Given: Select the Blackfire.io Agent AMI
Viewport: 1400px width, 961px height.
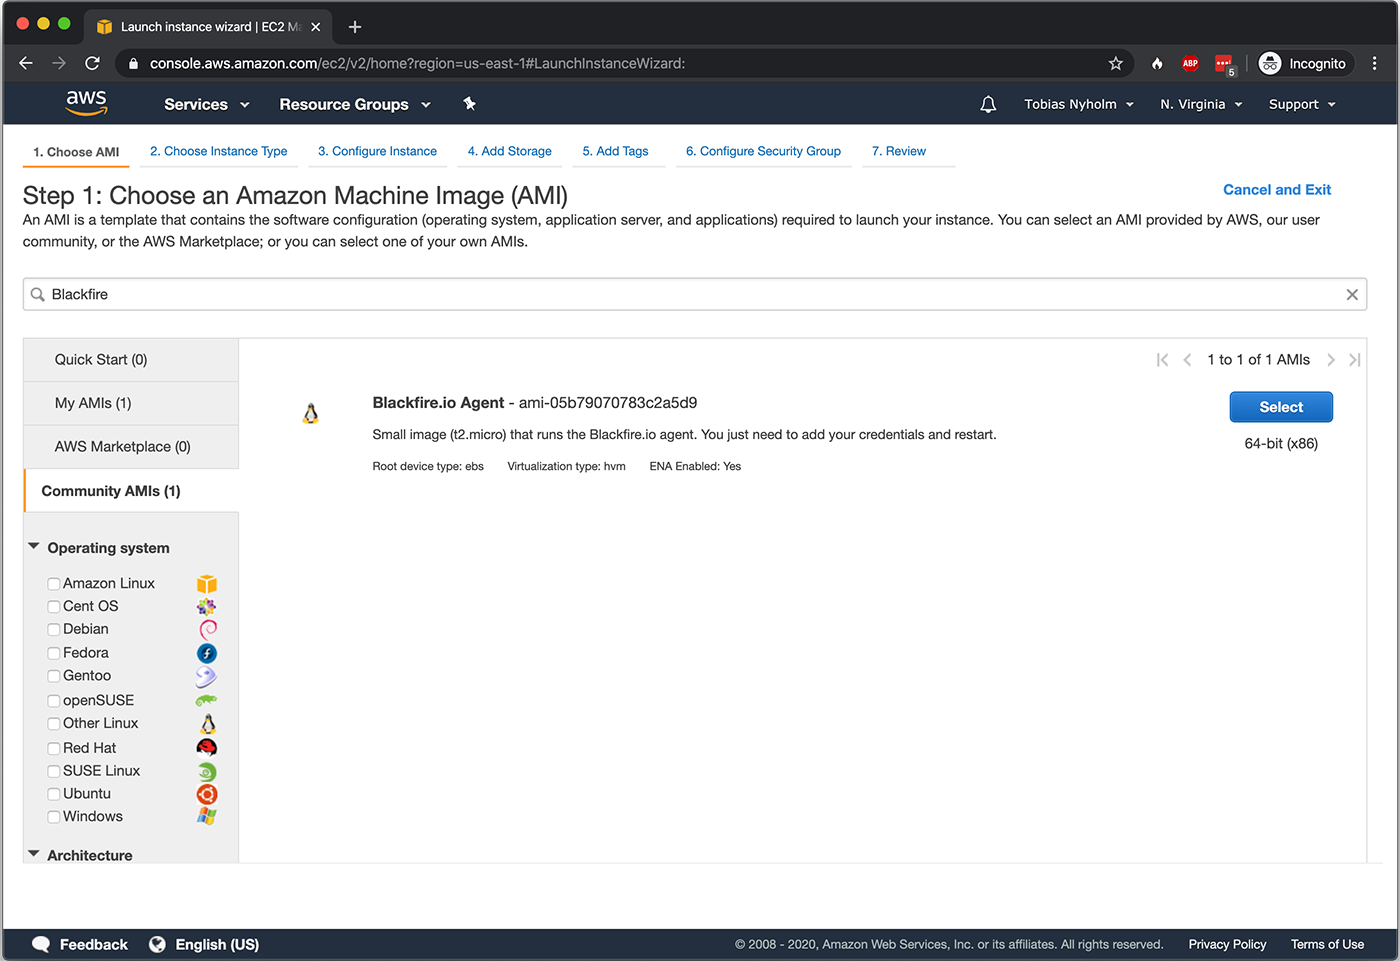Looking at the screenshot, I should [x=1281, y=407].
